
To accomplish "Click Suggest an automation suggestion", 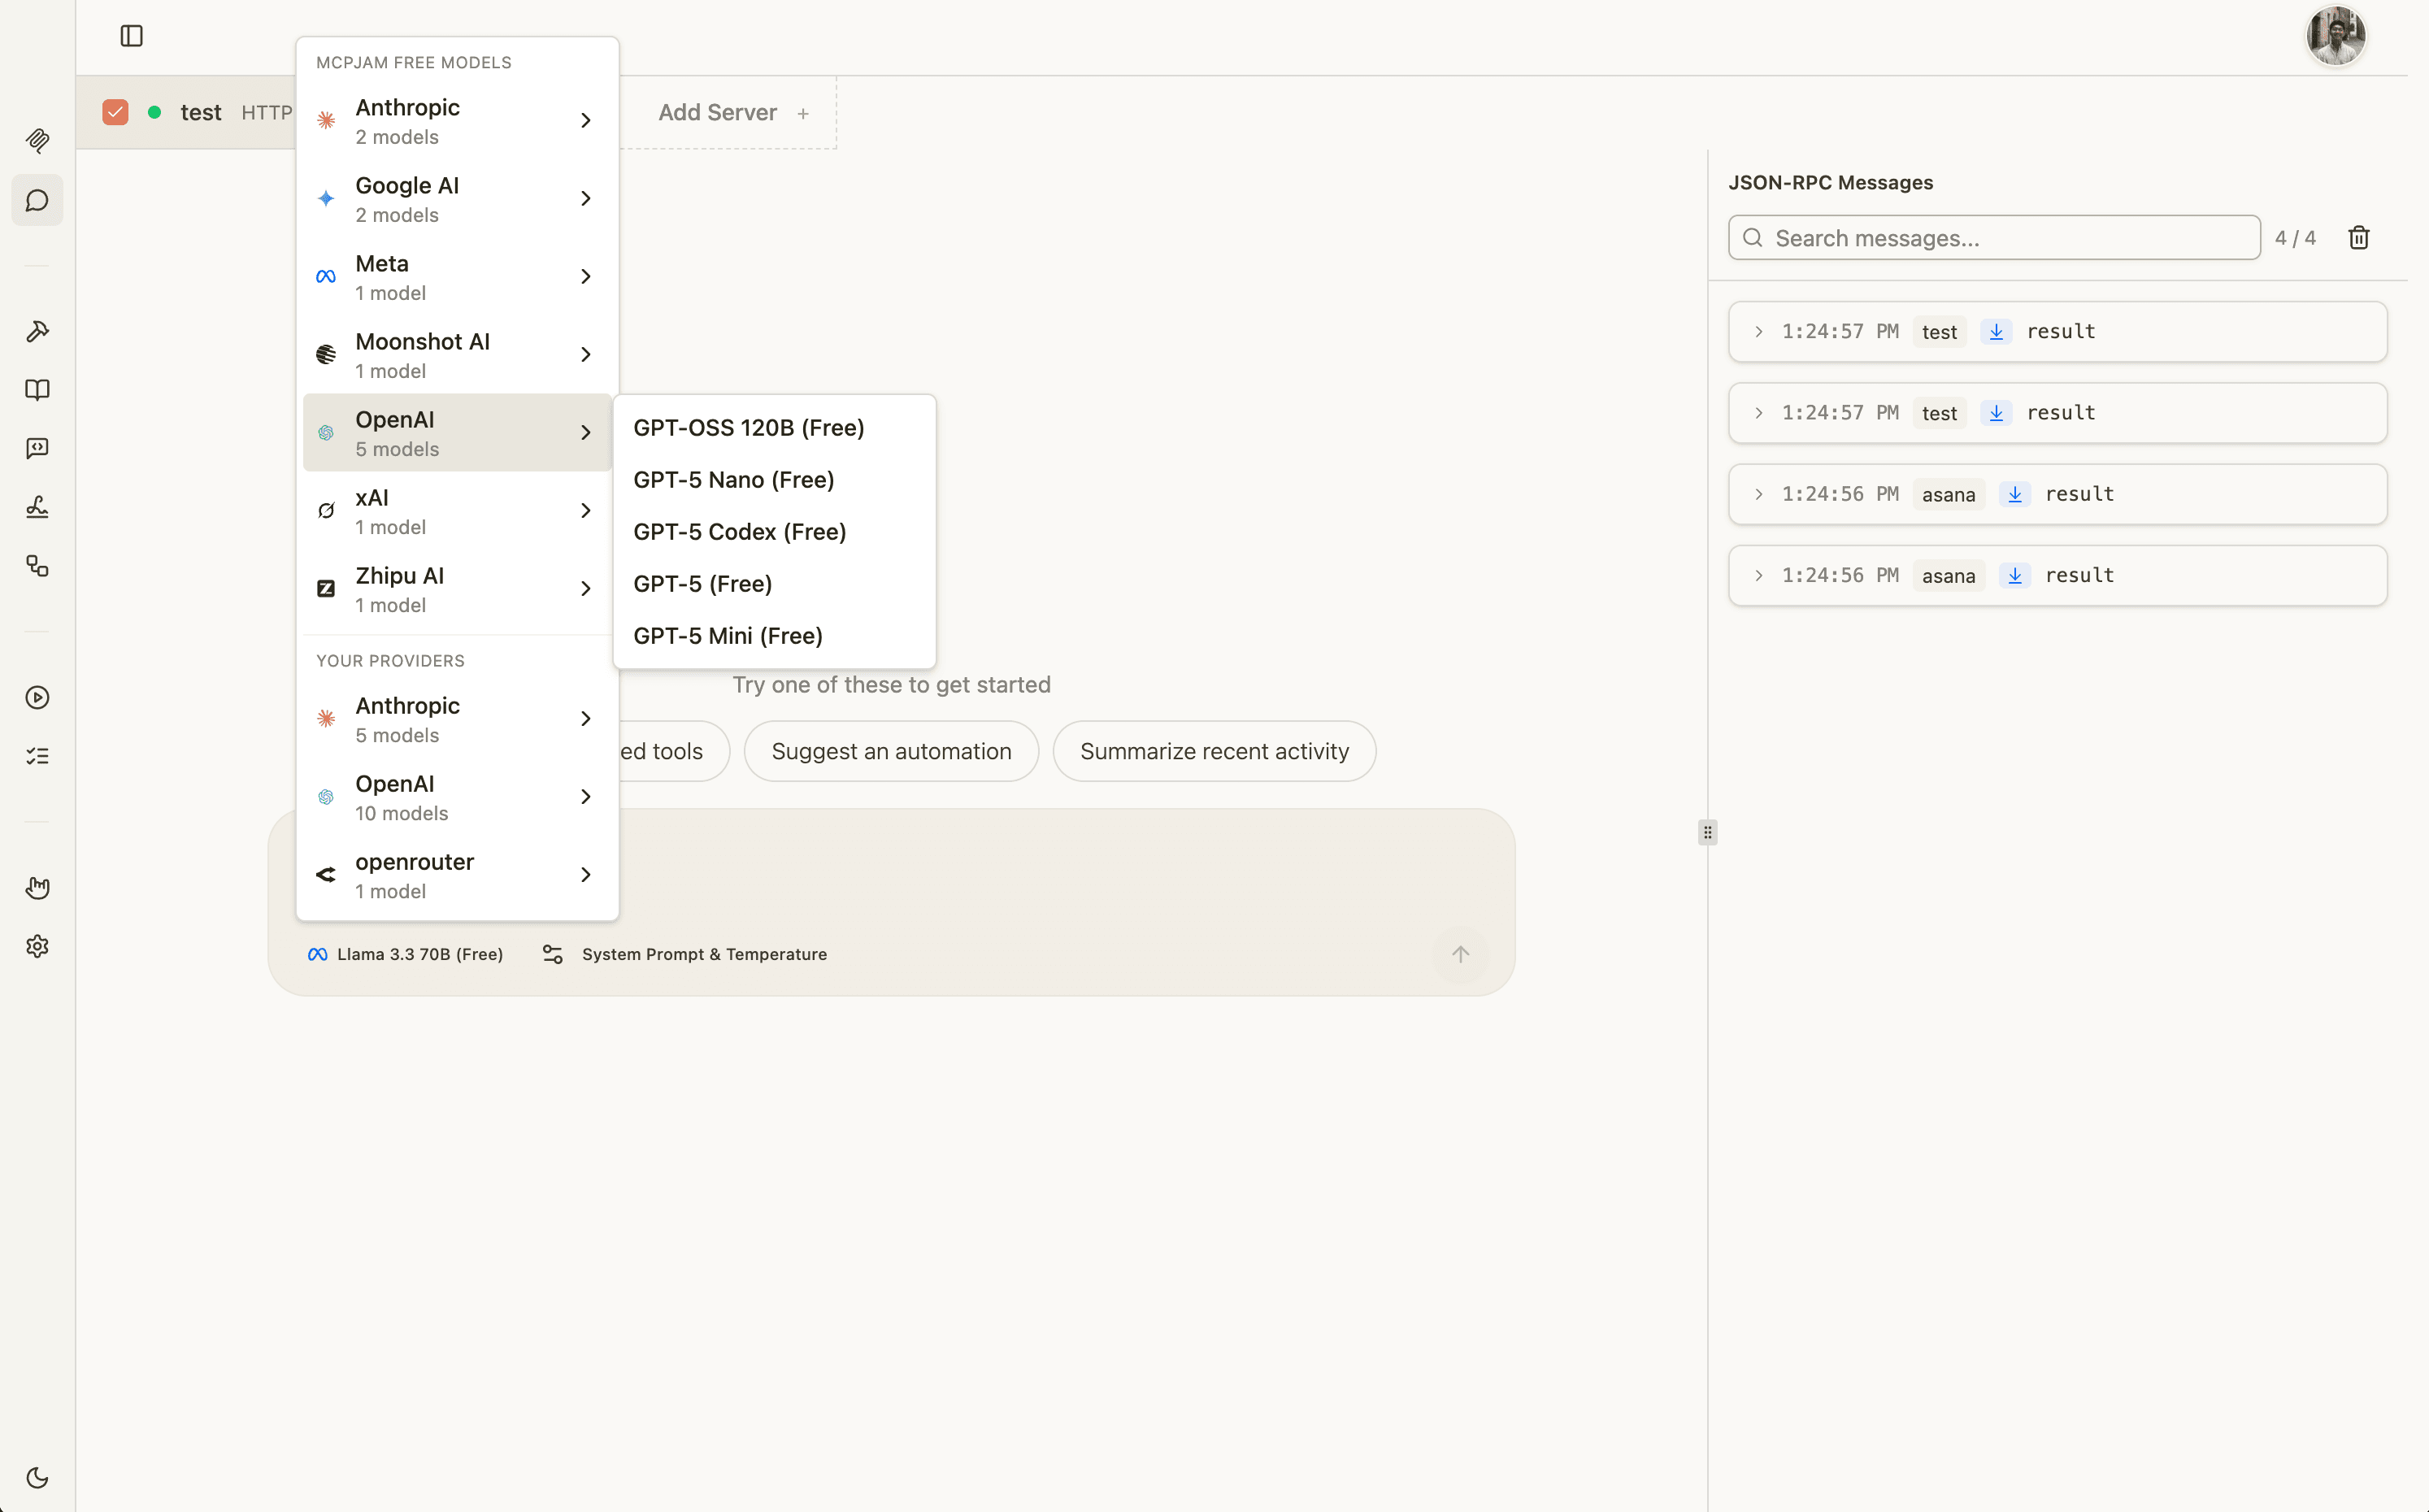I will click(890, 751).
